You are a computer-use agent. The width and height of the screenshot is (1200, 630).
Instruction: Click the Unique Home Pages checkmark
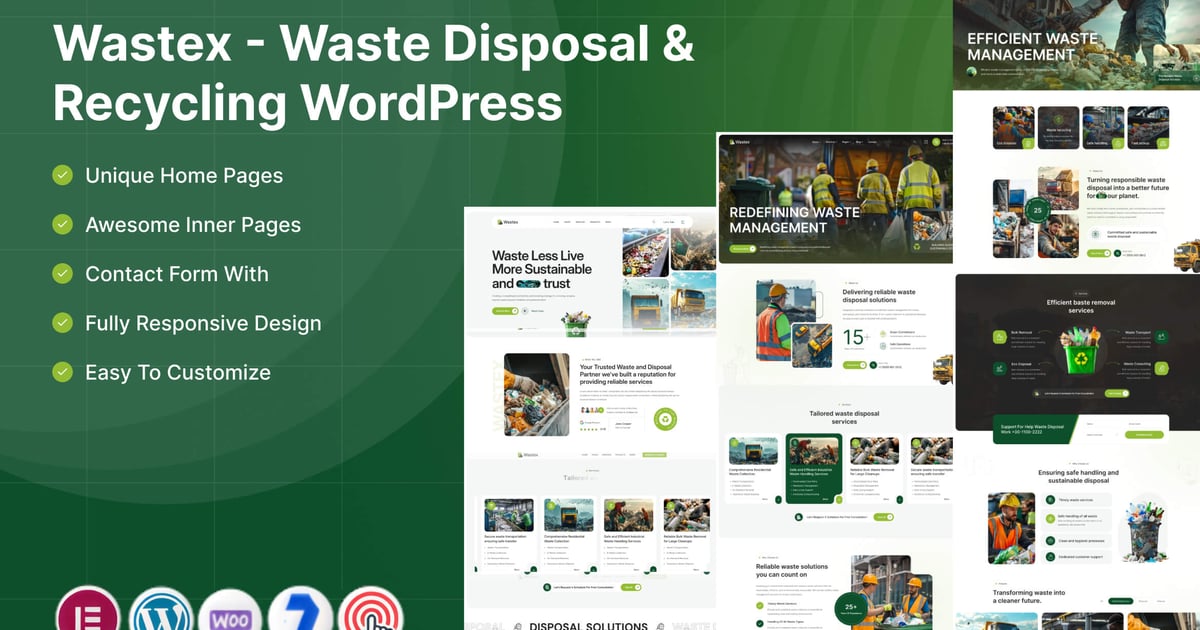(x=63, y=175)
